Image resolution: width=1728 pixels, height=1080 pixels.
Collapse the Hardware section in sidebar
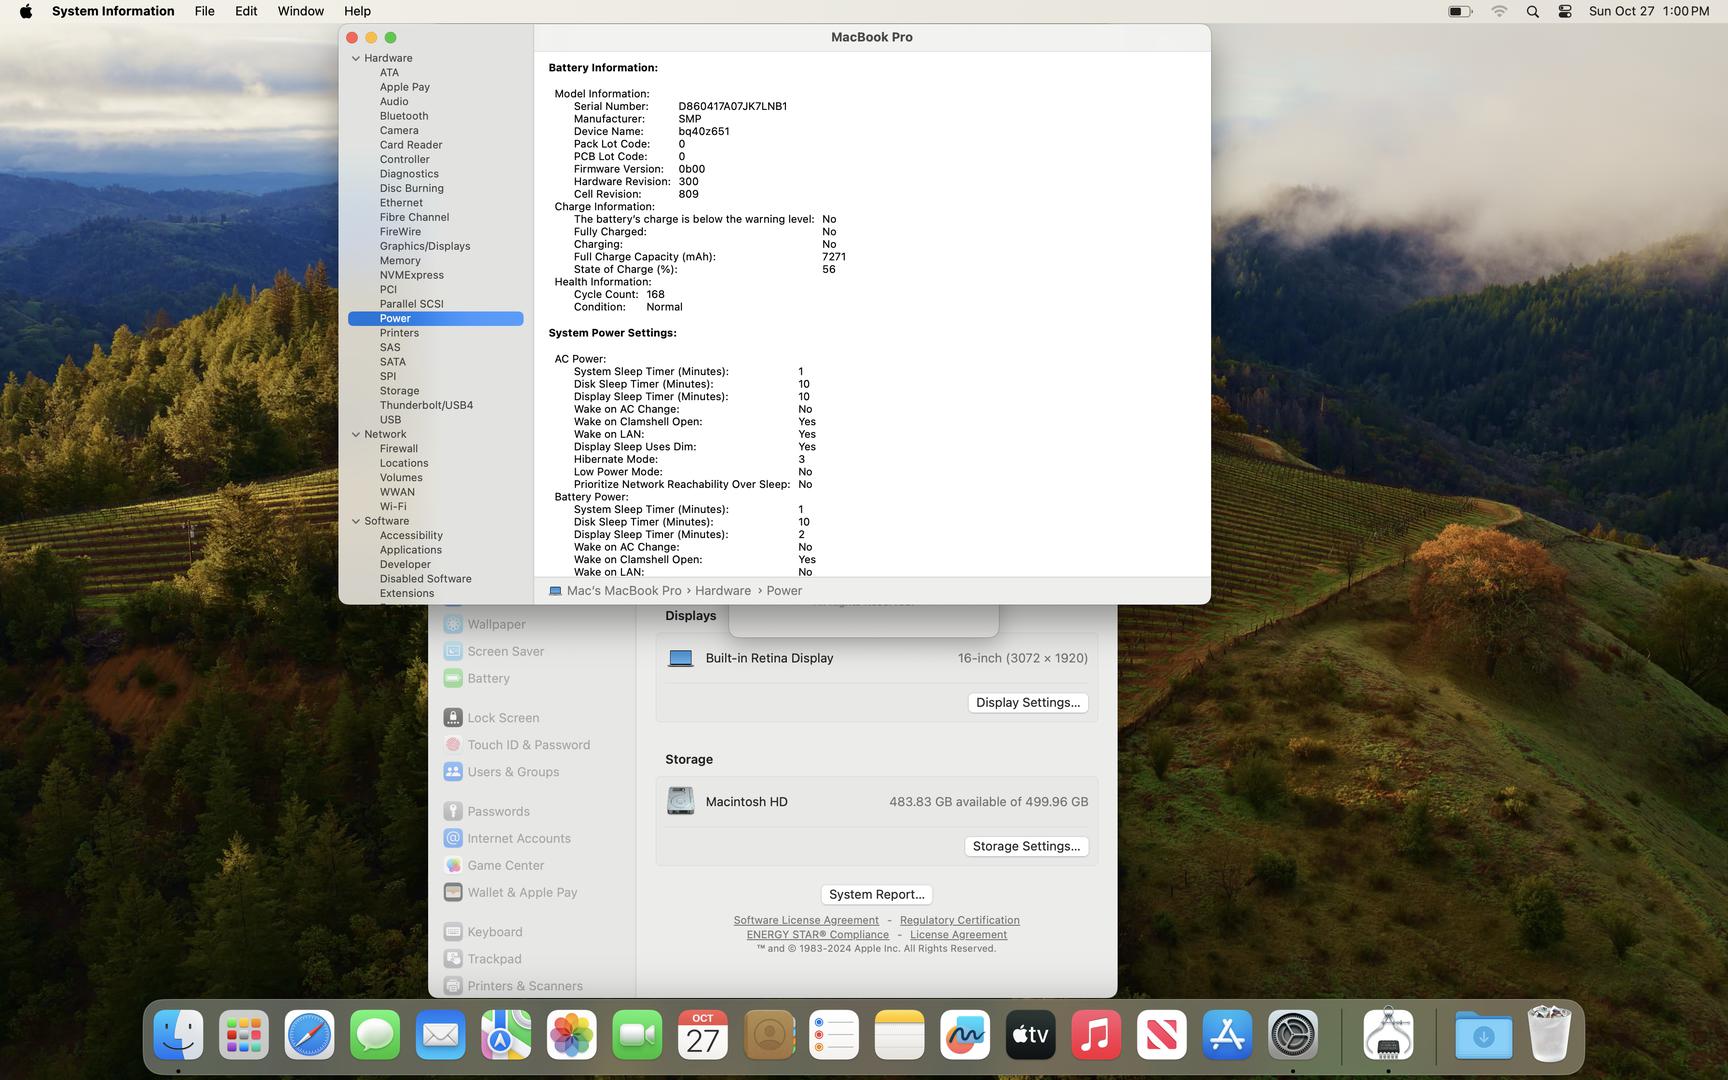(355, 58)
